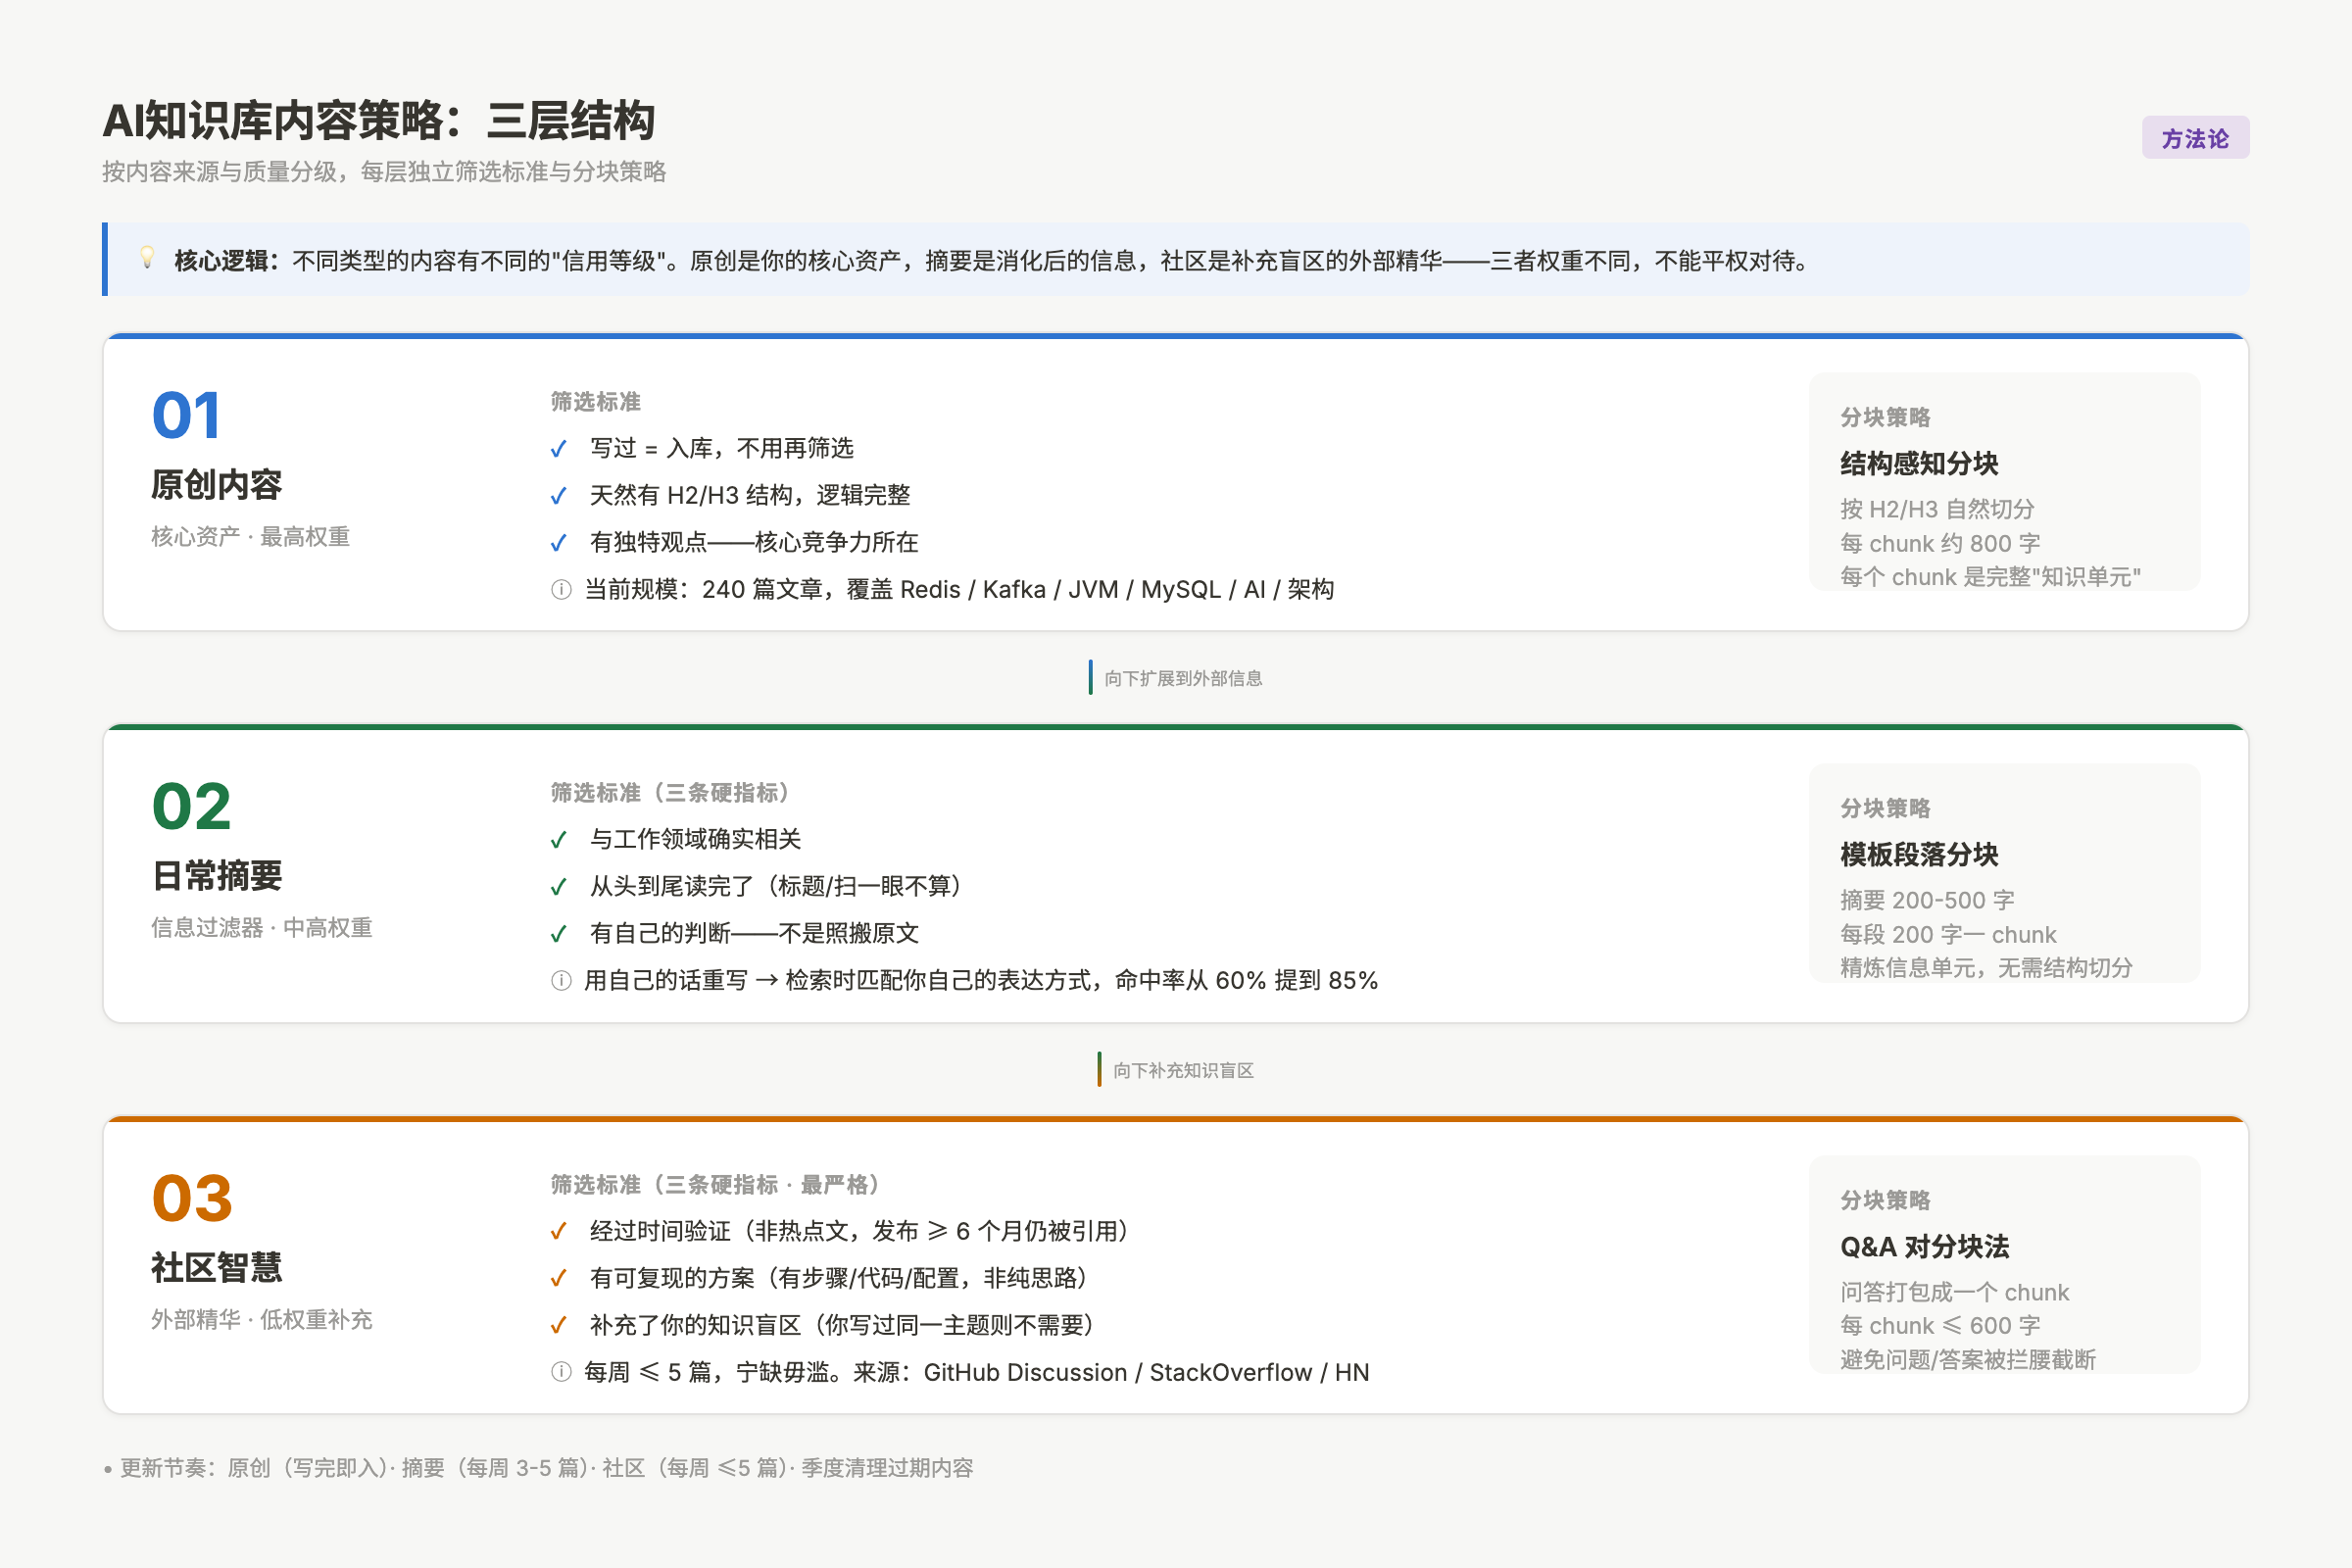Screen dimensions: 2352x1568
Task: Click the text 核心资产 · 最高权重
Action: coord(250,537)
